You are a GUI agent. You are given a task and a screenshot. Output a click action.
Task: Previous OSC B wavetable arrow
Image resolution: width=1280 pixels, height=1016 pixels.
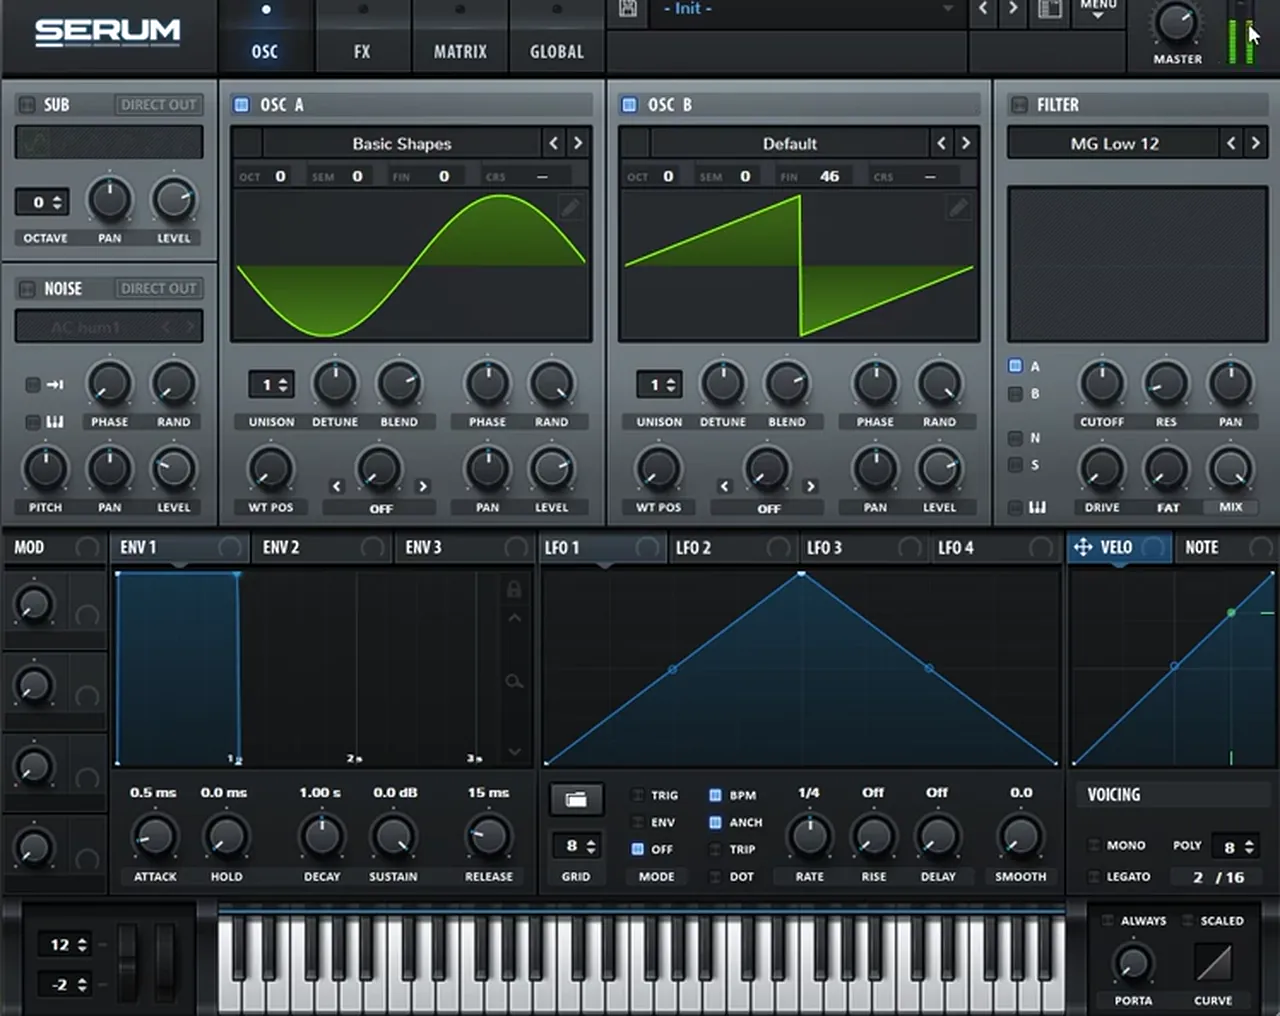click(x=941, y=143)
